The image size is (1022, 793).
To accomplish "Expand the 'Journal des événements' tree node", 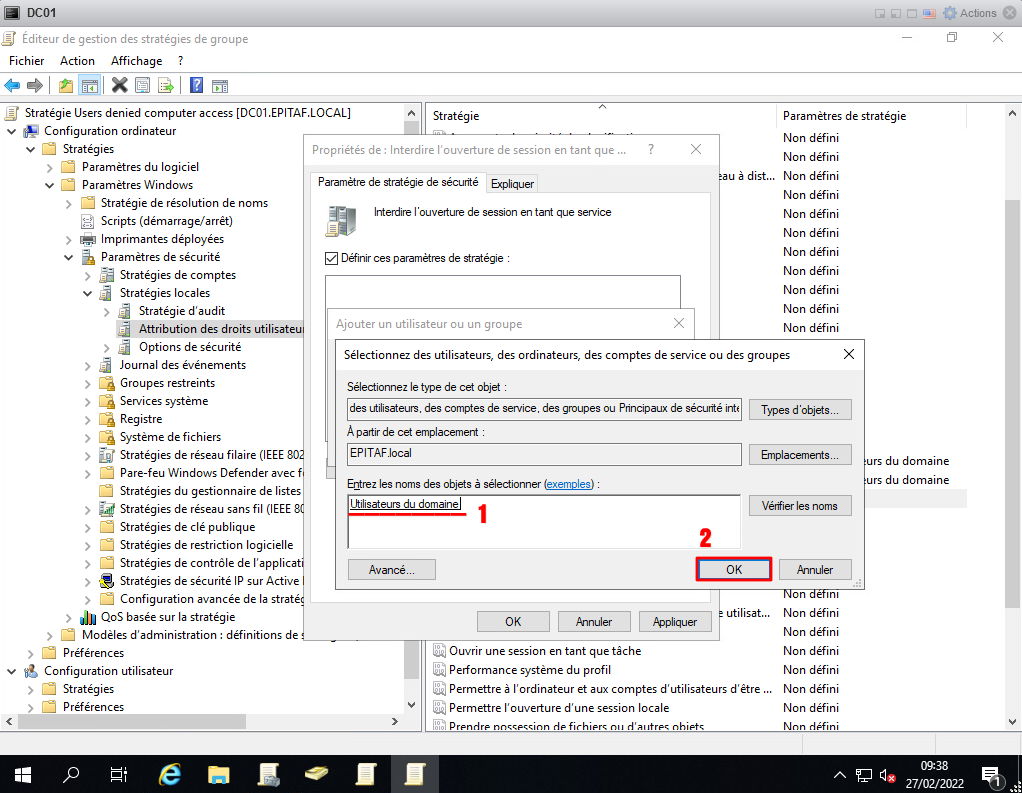I will (x=88, y=365).
